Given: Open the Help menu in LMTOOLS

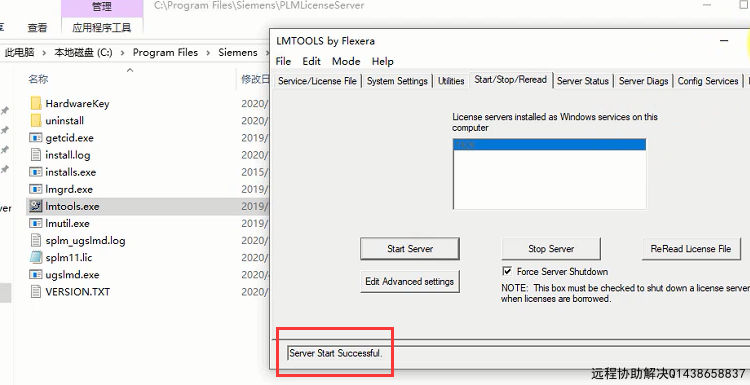Looking at the screenshot, I should tap(383, 61).
